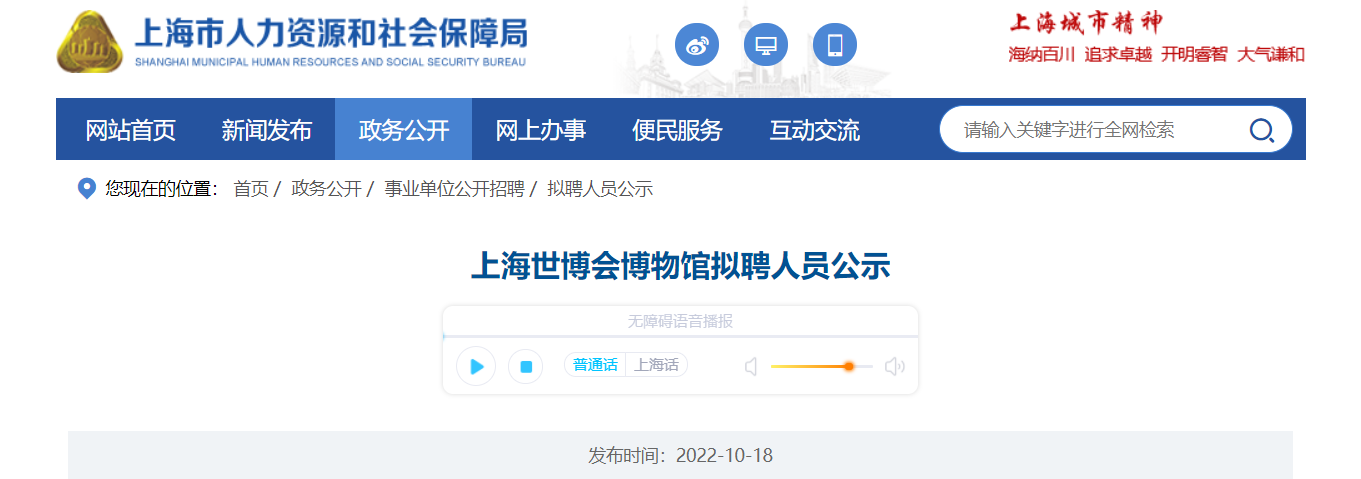Open the 新闻发布 menu item

267,130
